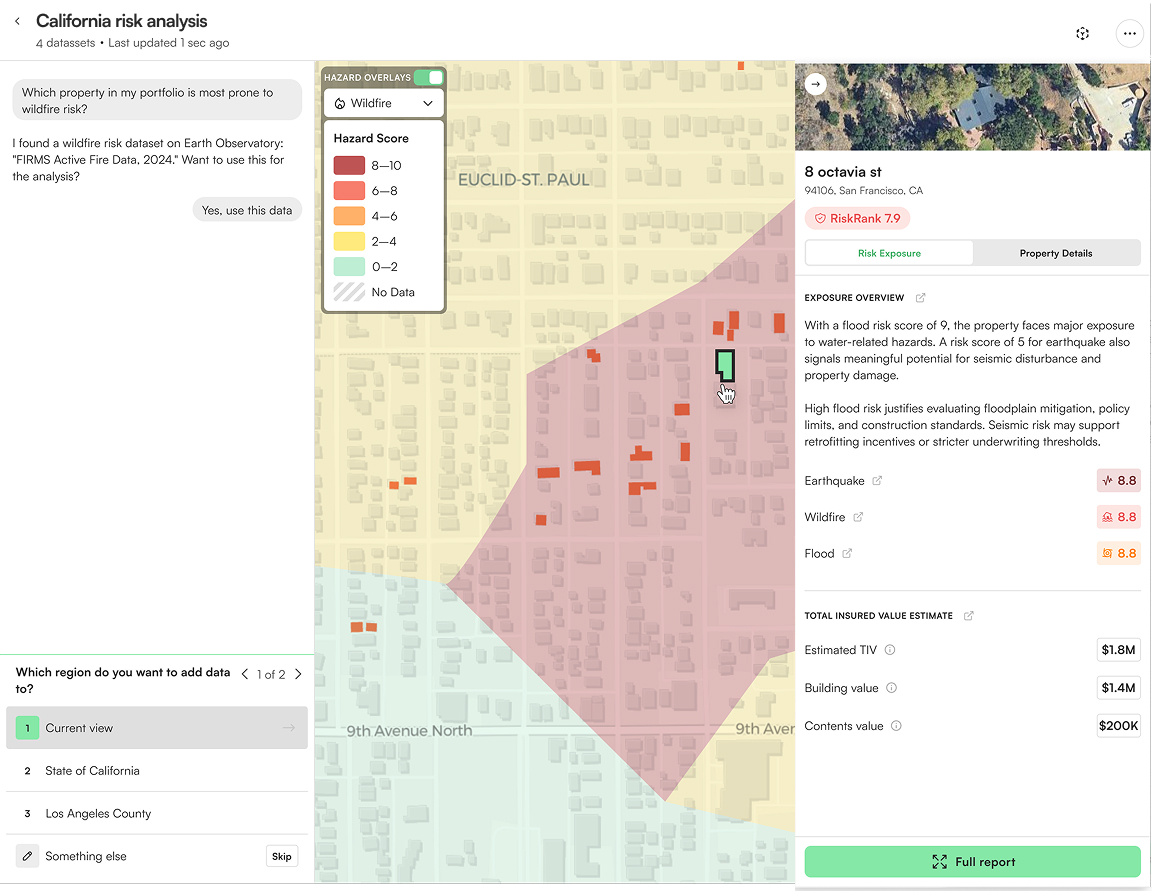Select the highlighted green property on map
Viewport: 1152px width, 891px height.
[x=725, y=365]
